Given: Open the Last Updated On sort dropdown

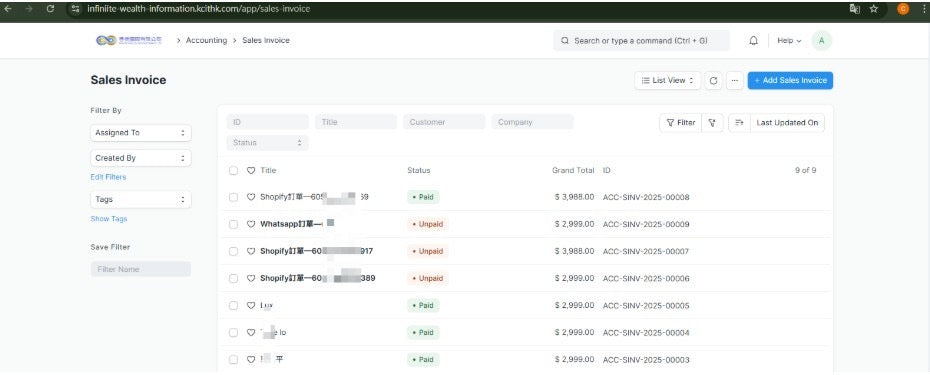Looking at the screenshot, I should tap(787, 123).
